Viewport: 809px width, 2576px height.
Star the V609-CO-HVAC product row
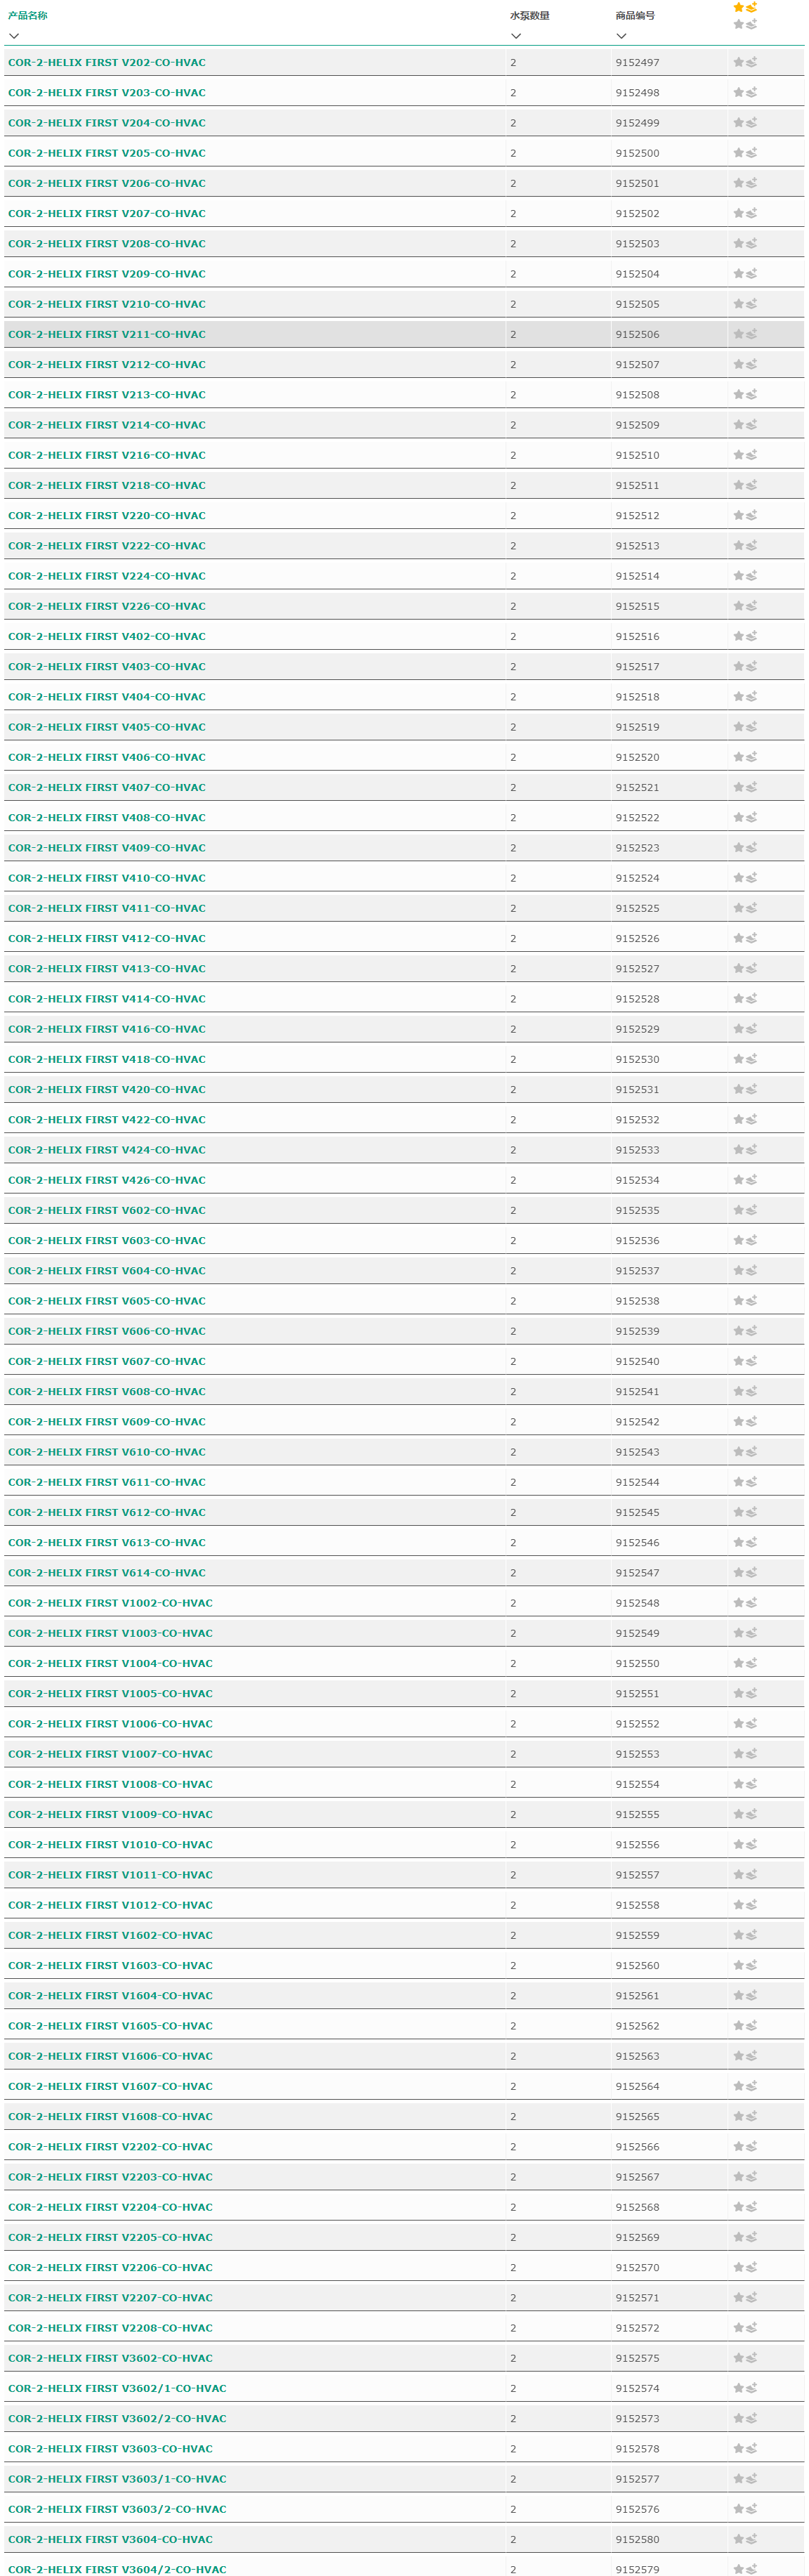(x=738, y=1421)
